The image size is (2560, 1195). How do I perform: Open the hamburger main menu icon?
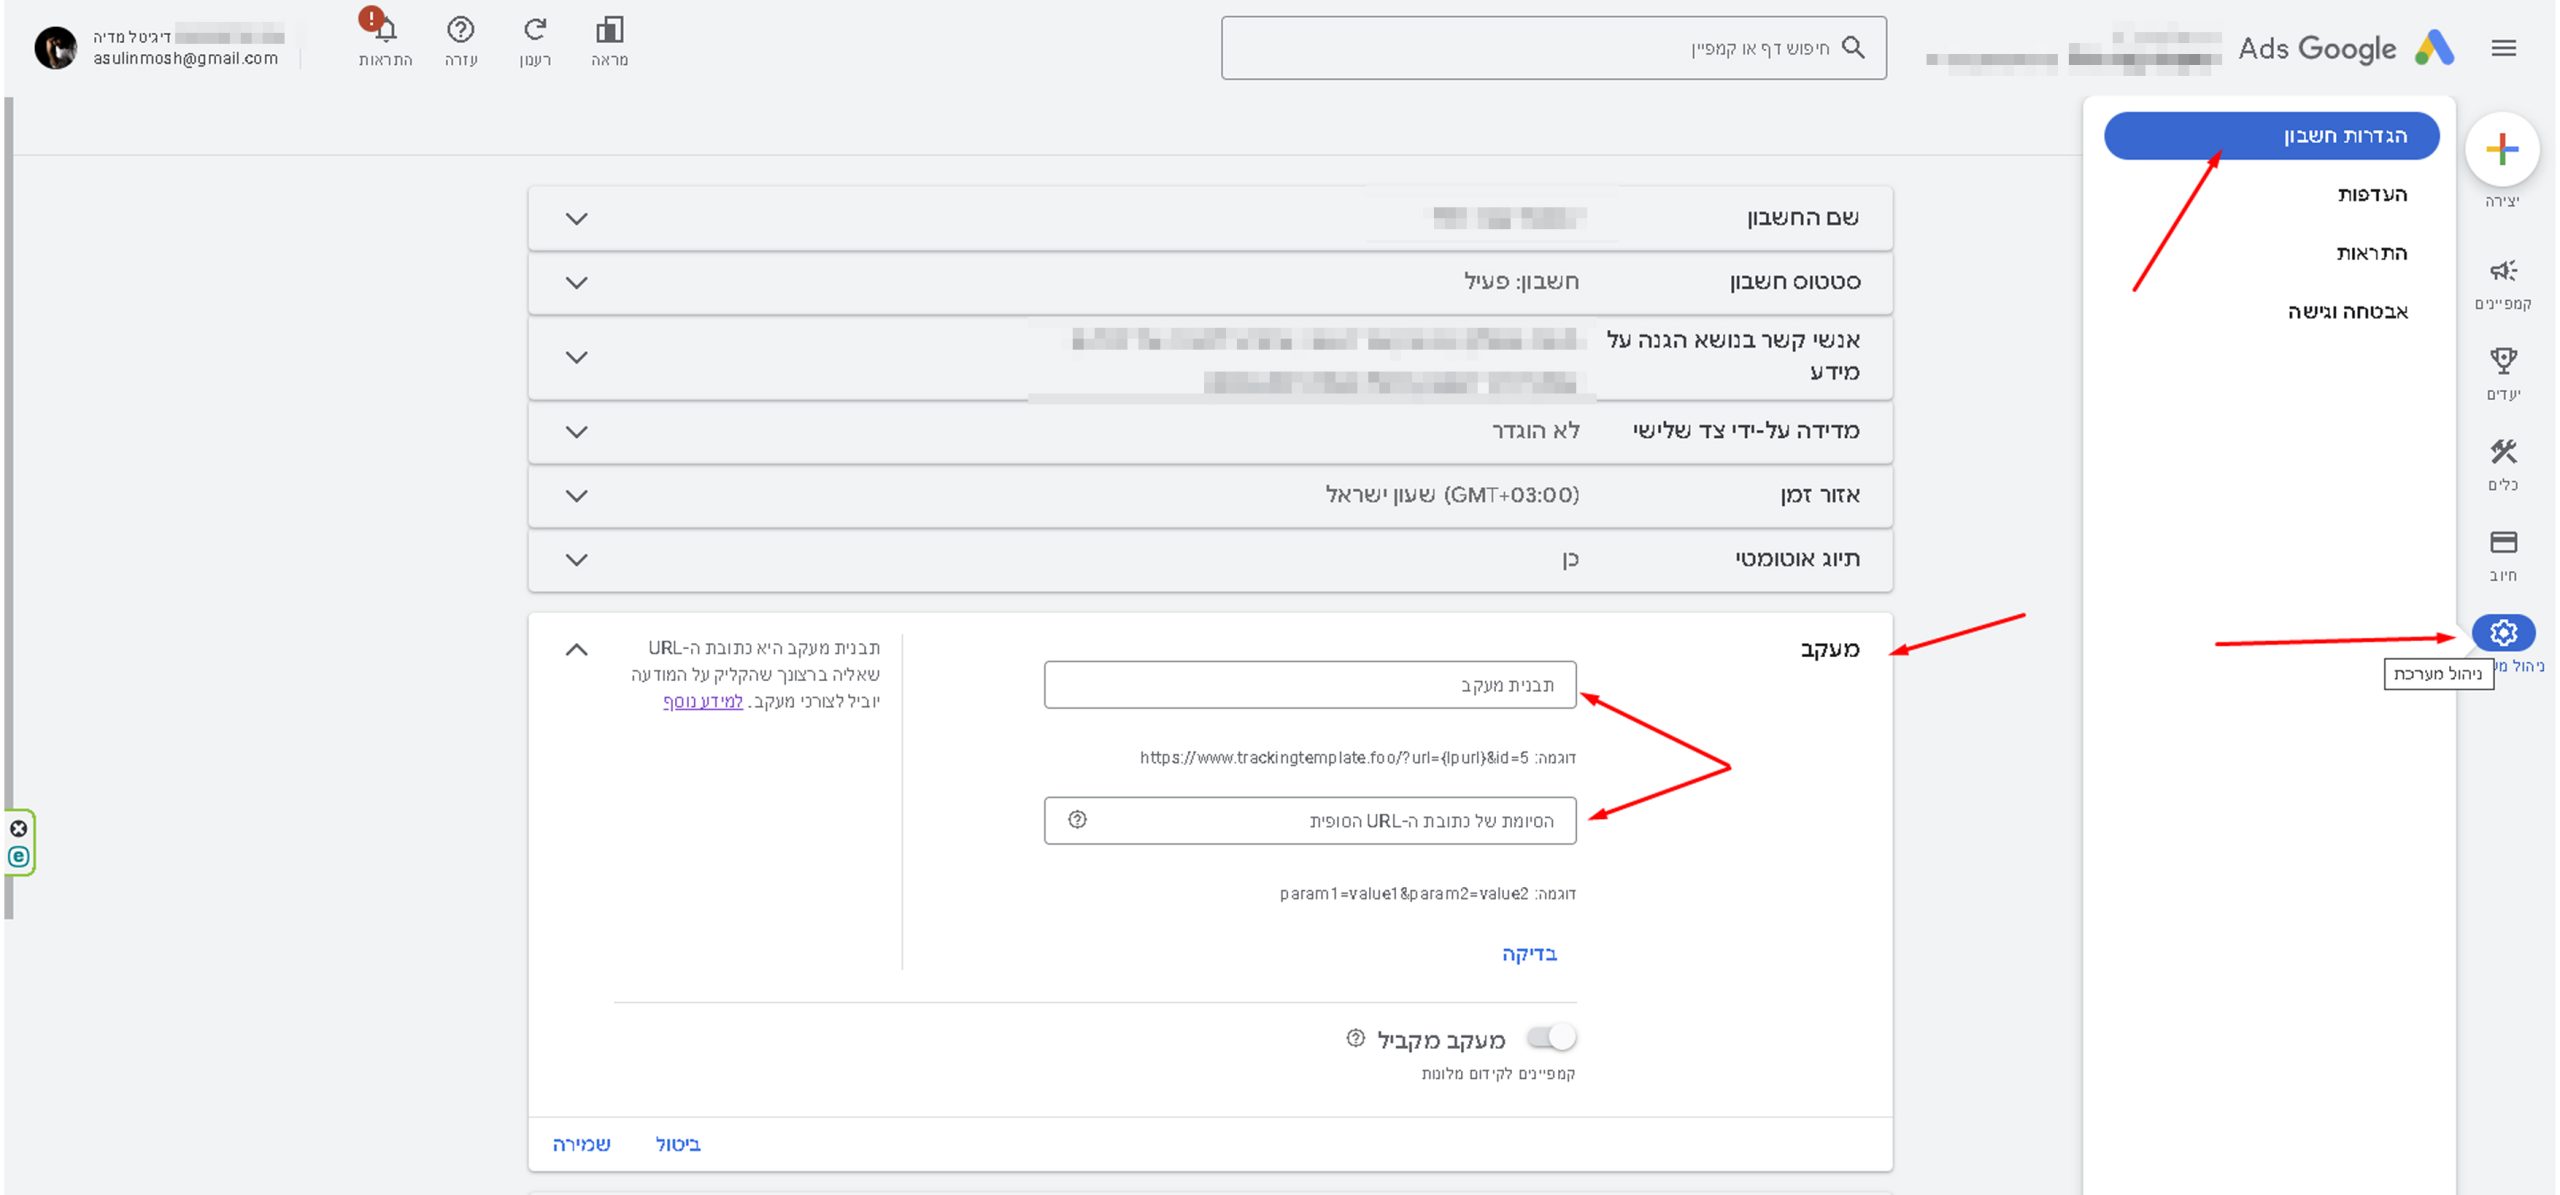pos(2503,48)
